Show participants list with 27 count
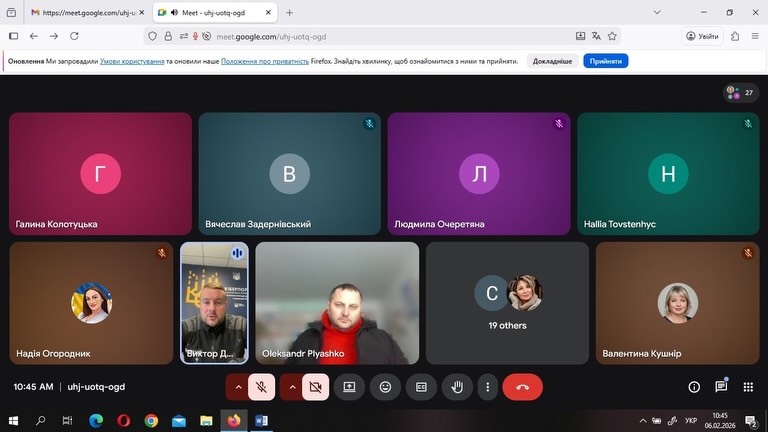 [x=741, y=93]
